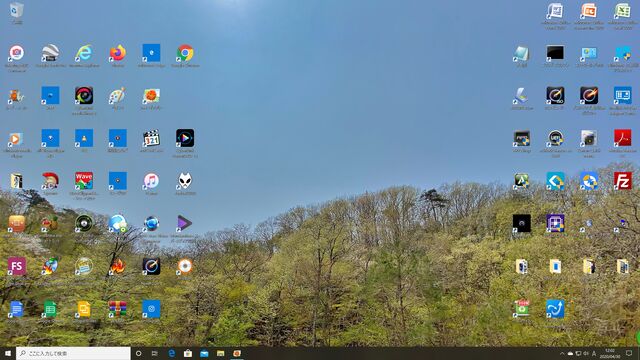640x360 pixels.
Task: Click the red camera app shortcut
Action: coord(16,53)
